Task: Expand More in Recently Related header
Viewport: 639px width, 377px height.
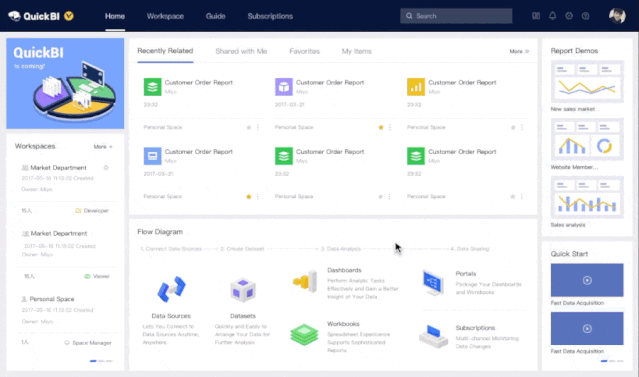Action: pos(519,51)
